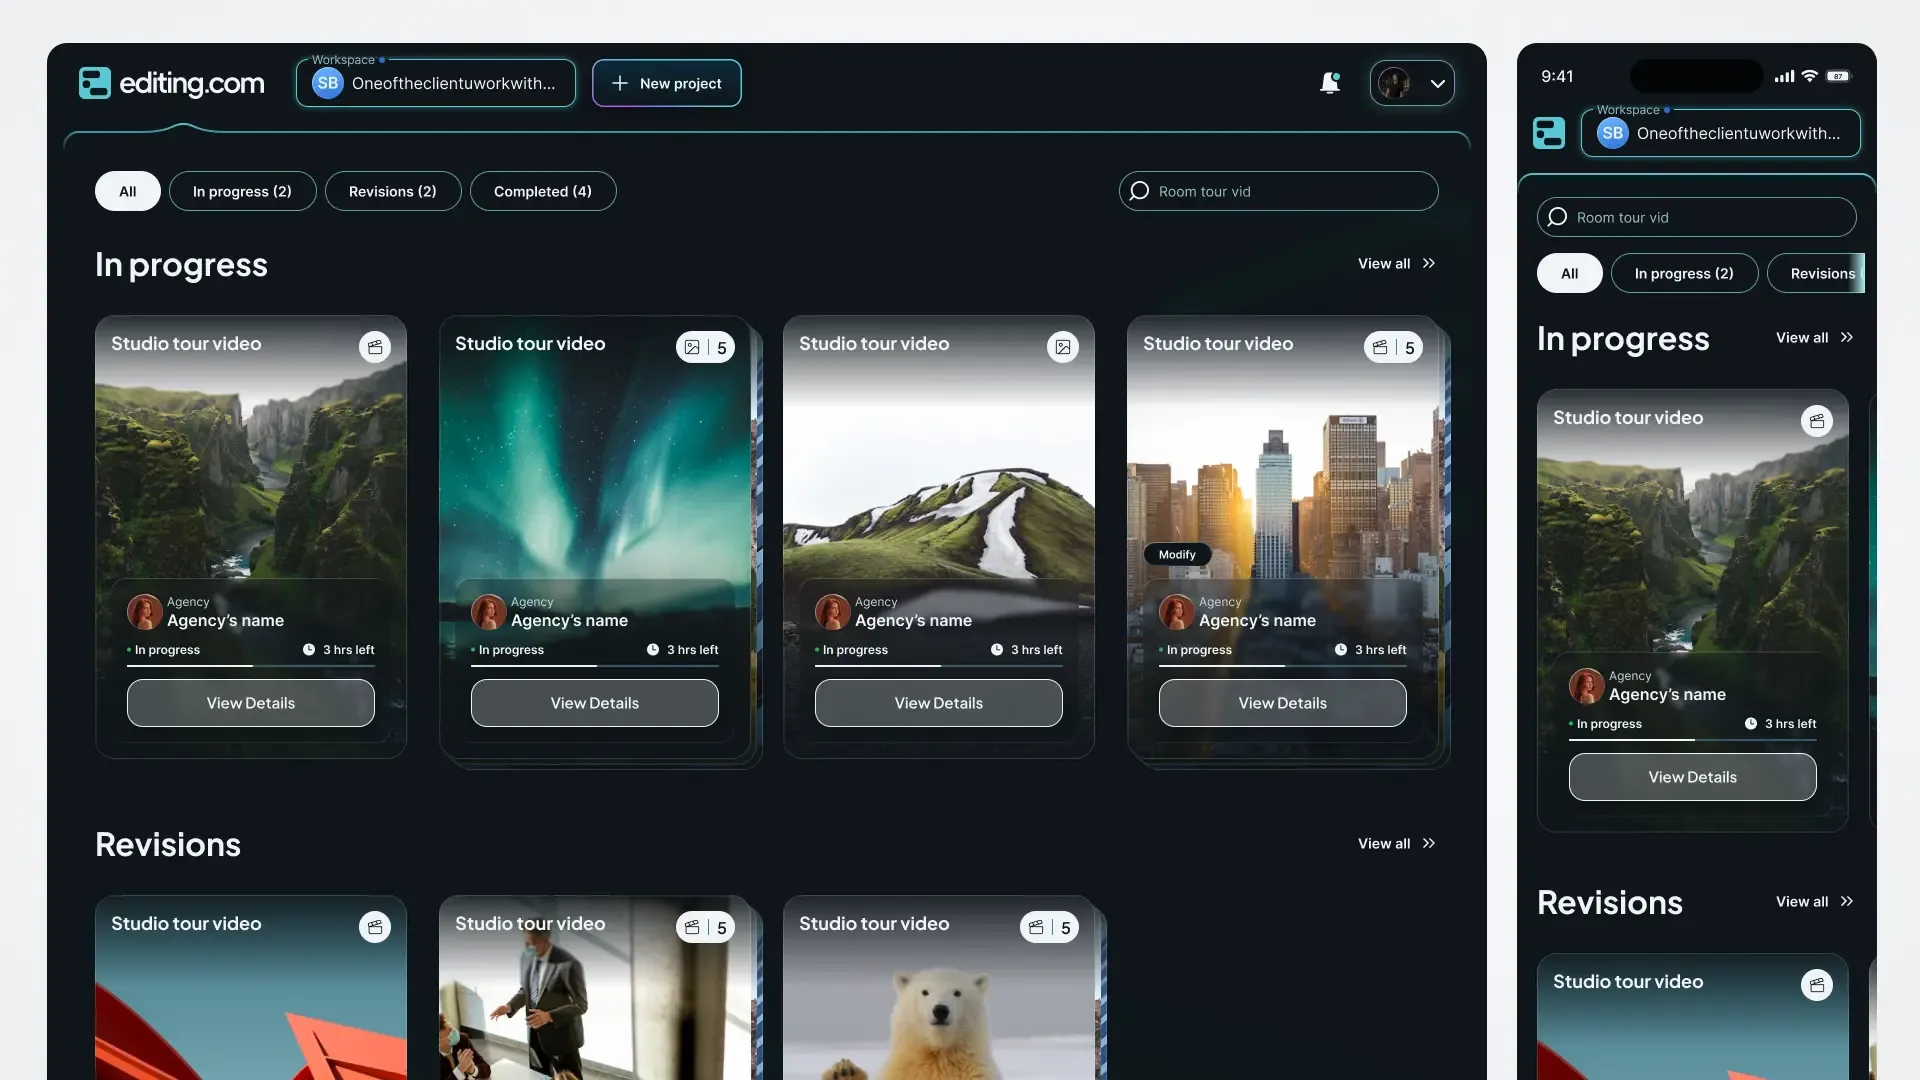Click the Wi-Fi icon in mobile status bar
The image size is (1920, 1080).
click(x=1809, y=76)
